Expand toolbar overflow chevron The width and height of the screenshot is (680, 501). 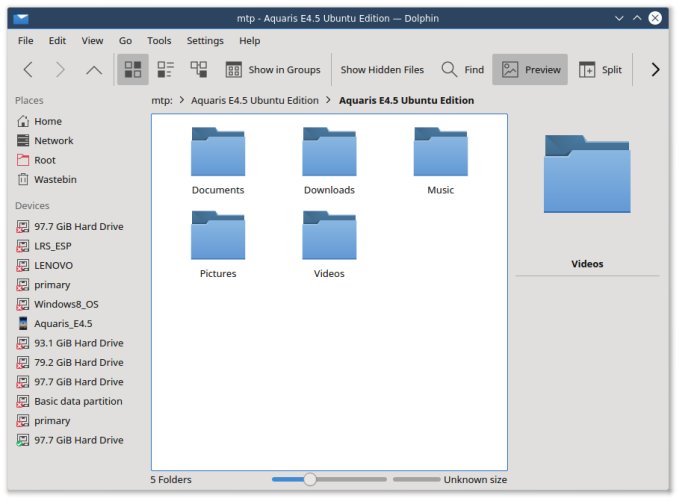[655, 70]
